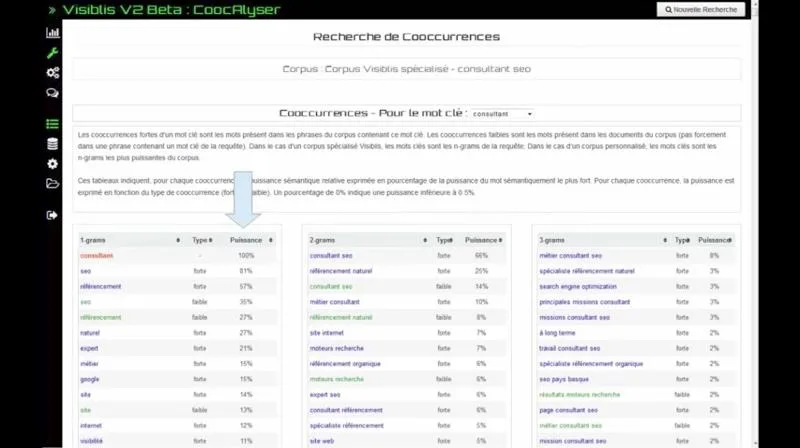Screen dimensions: 800x448
Task: Select 'missions consultant seo' 3-gram
Action: click(x=574, y=317)
